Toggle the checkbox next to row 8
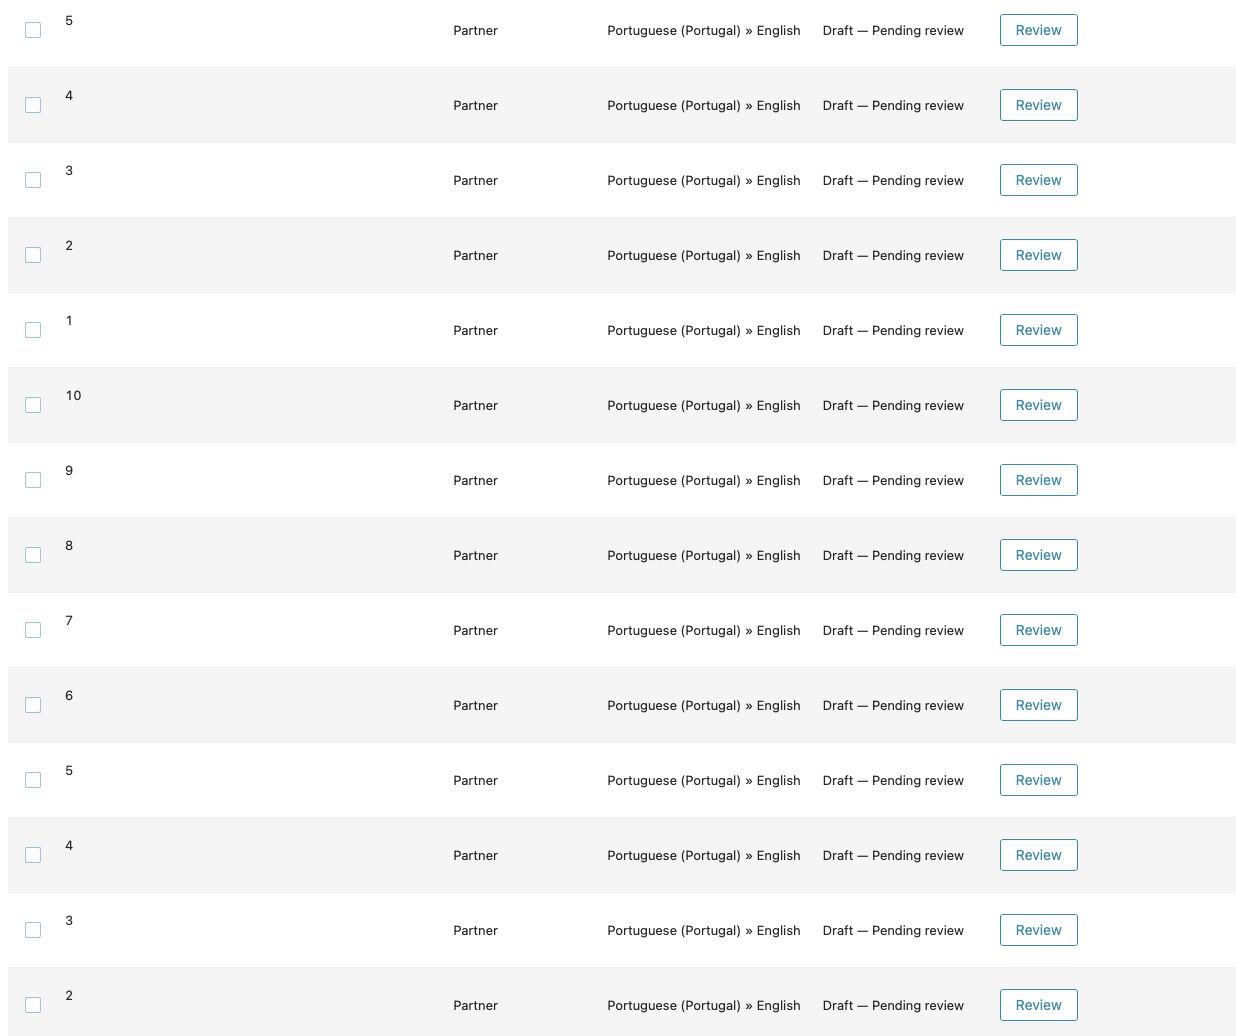 33,555
